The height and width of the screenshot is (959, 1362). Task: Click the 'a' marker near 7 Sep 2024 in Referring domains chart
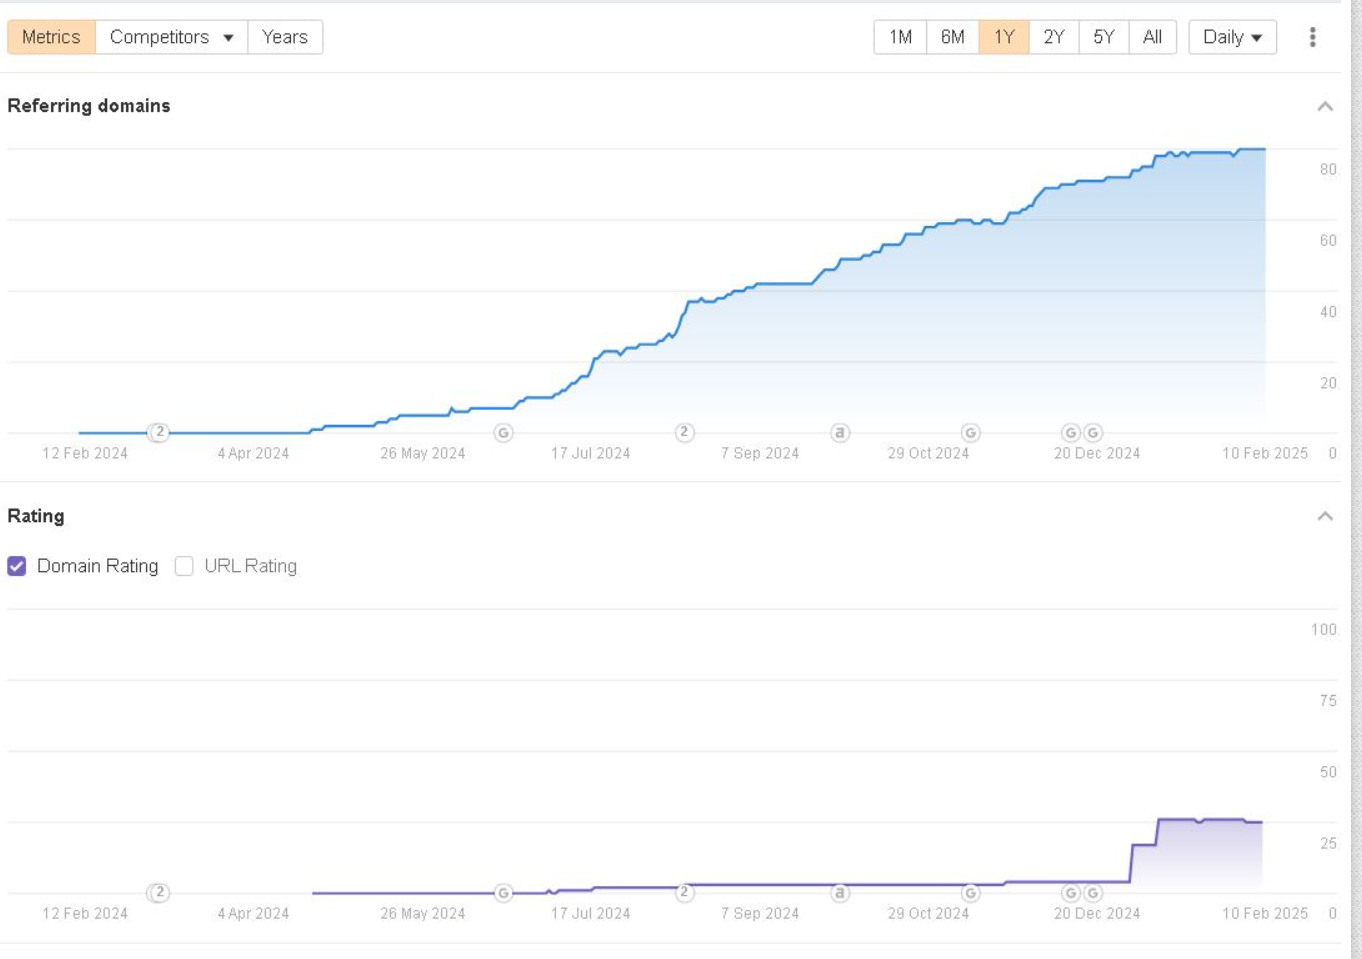point(840,433)
